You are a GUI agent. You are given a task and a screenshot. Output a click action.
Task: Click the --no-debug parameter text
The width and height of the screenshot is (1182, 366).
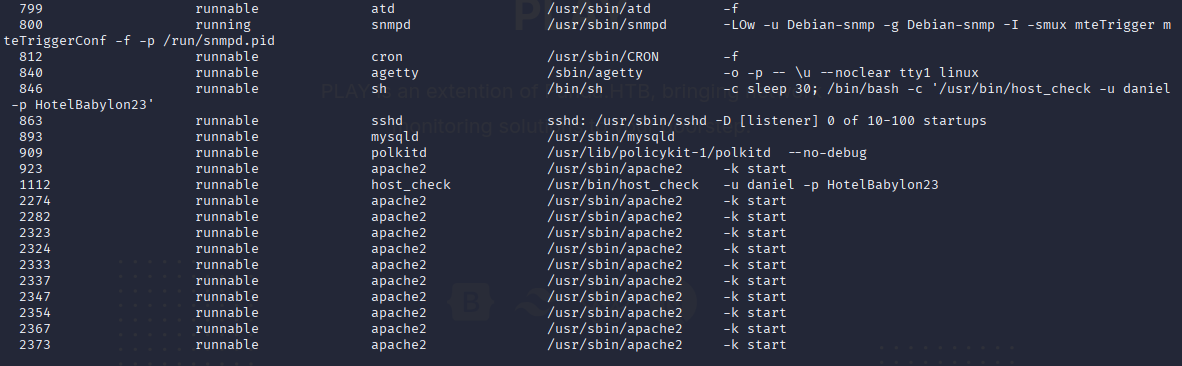(827, 153)
